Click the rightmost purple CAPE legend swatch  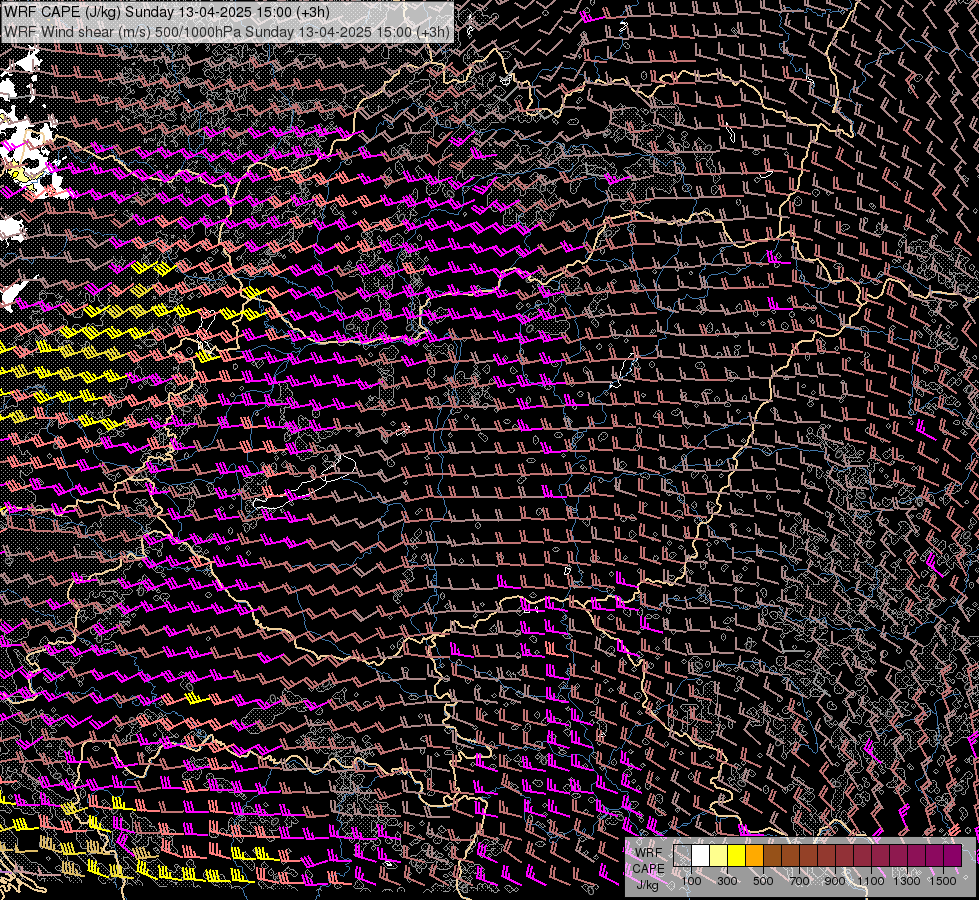tap(953, 856)
